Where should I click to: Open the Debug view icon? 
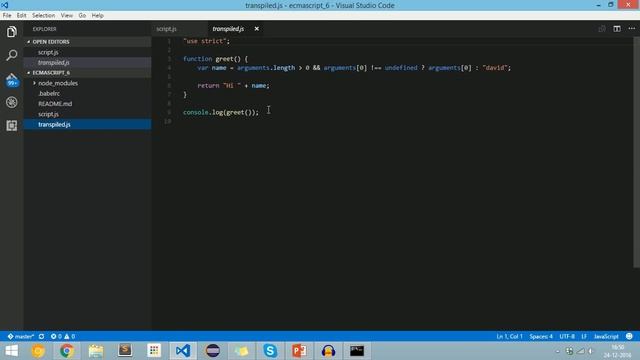click(11, 102)
